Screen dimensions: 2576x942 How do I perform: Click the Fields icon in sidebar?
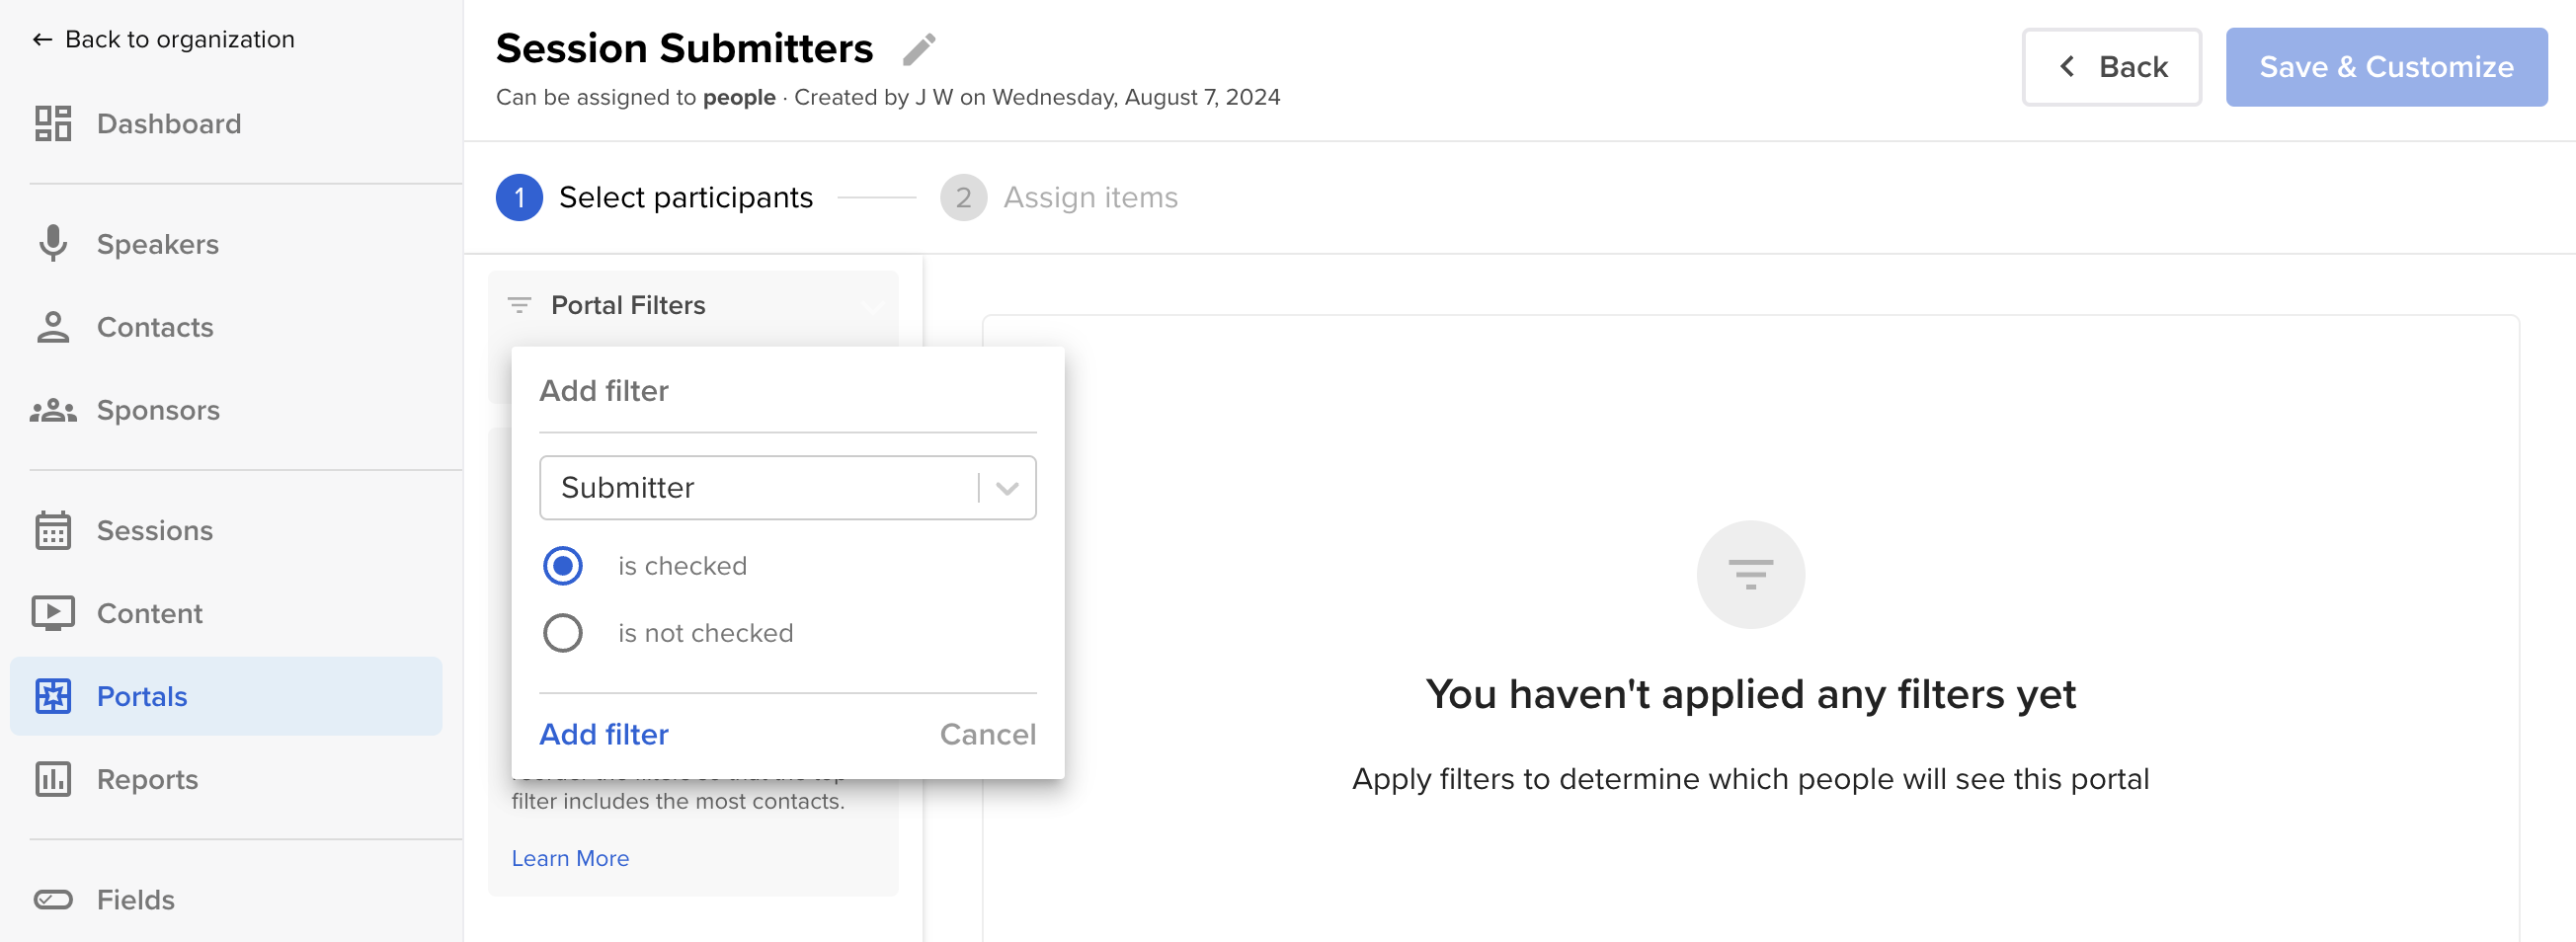point(53,900)
